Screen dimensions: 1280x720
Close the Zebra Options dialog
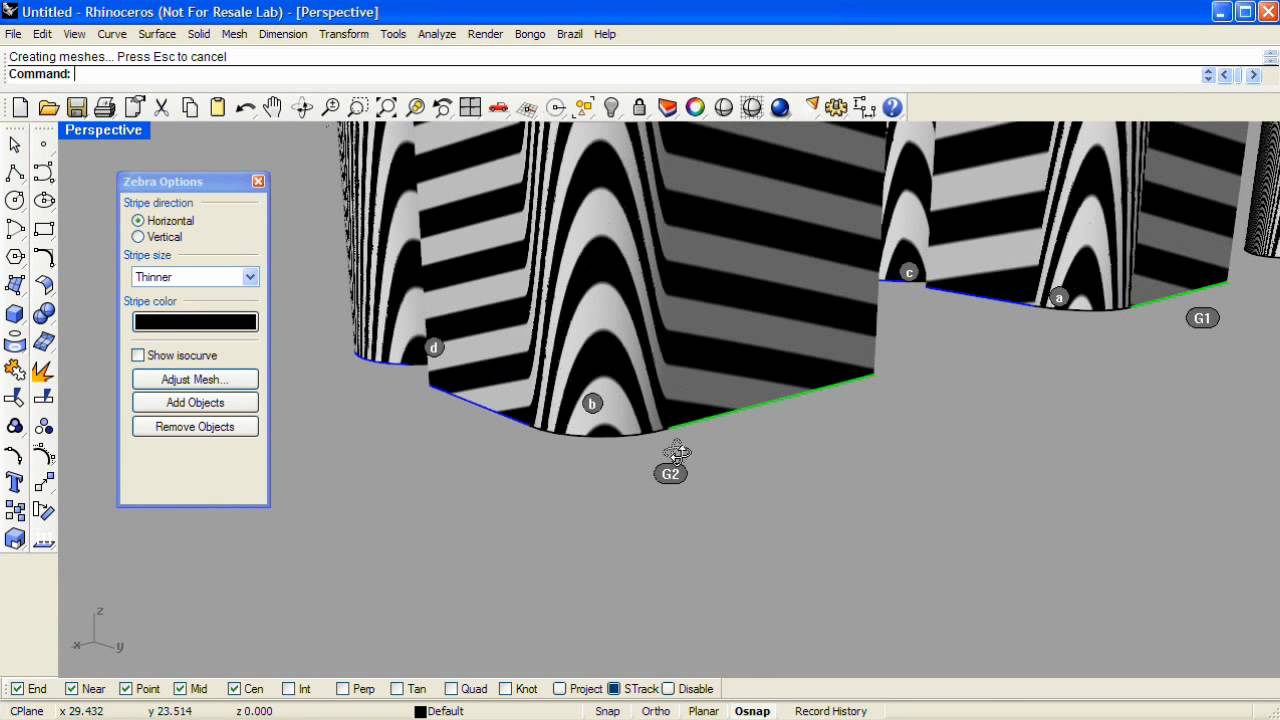click(x=258, y=181)
